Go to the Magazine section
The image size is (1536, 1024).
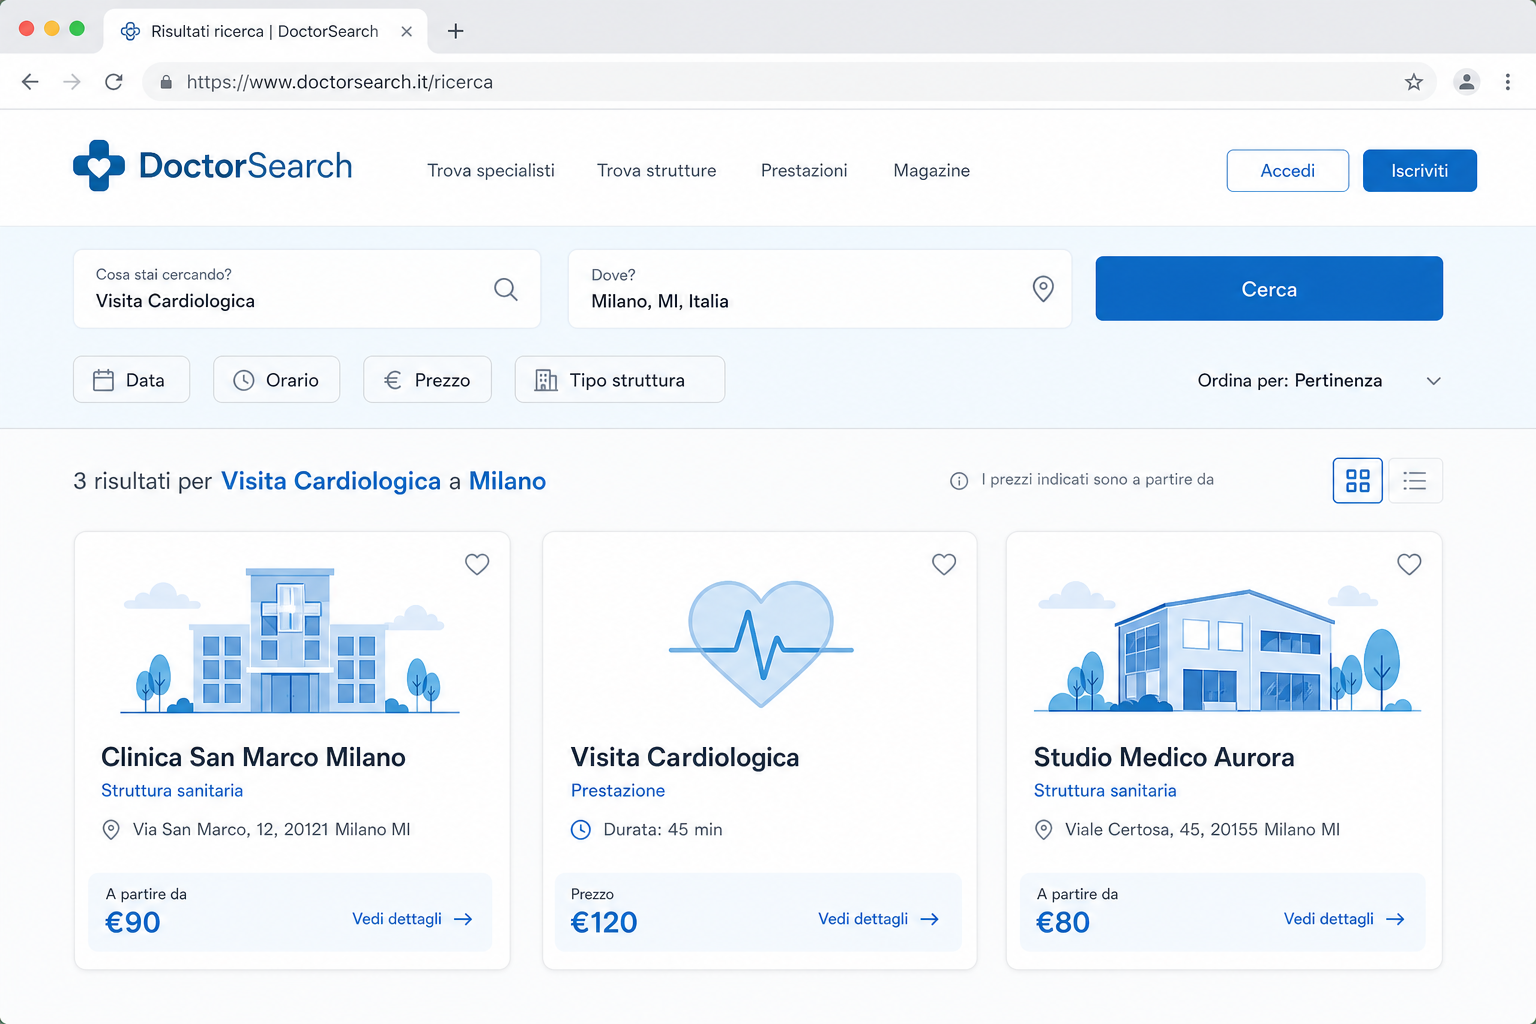coord(932,171)
